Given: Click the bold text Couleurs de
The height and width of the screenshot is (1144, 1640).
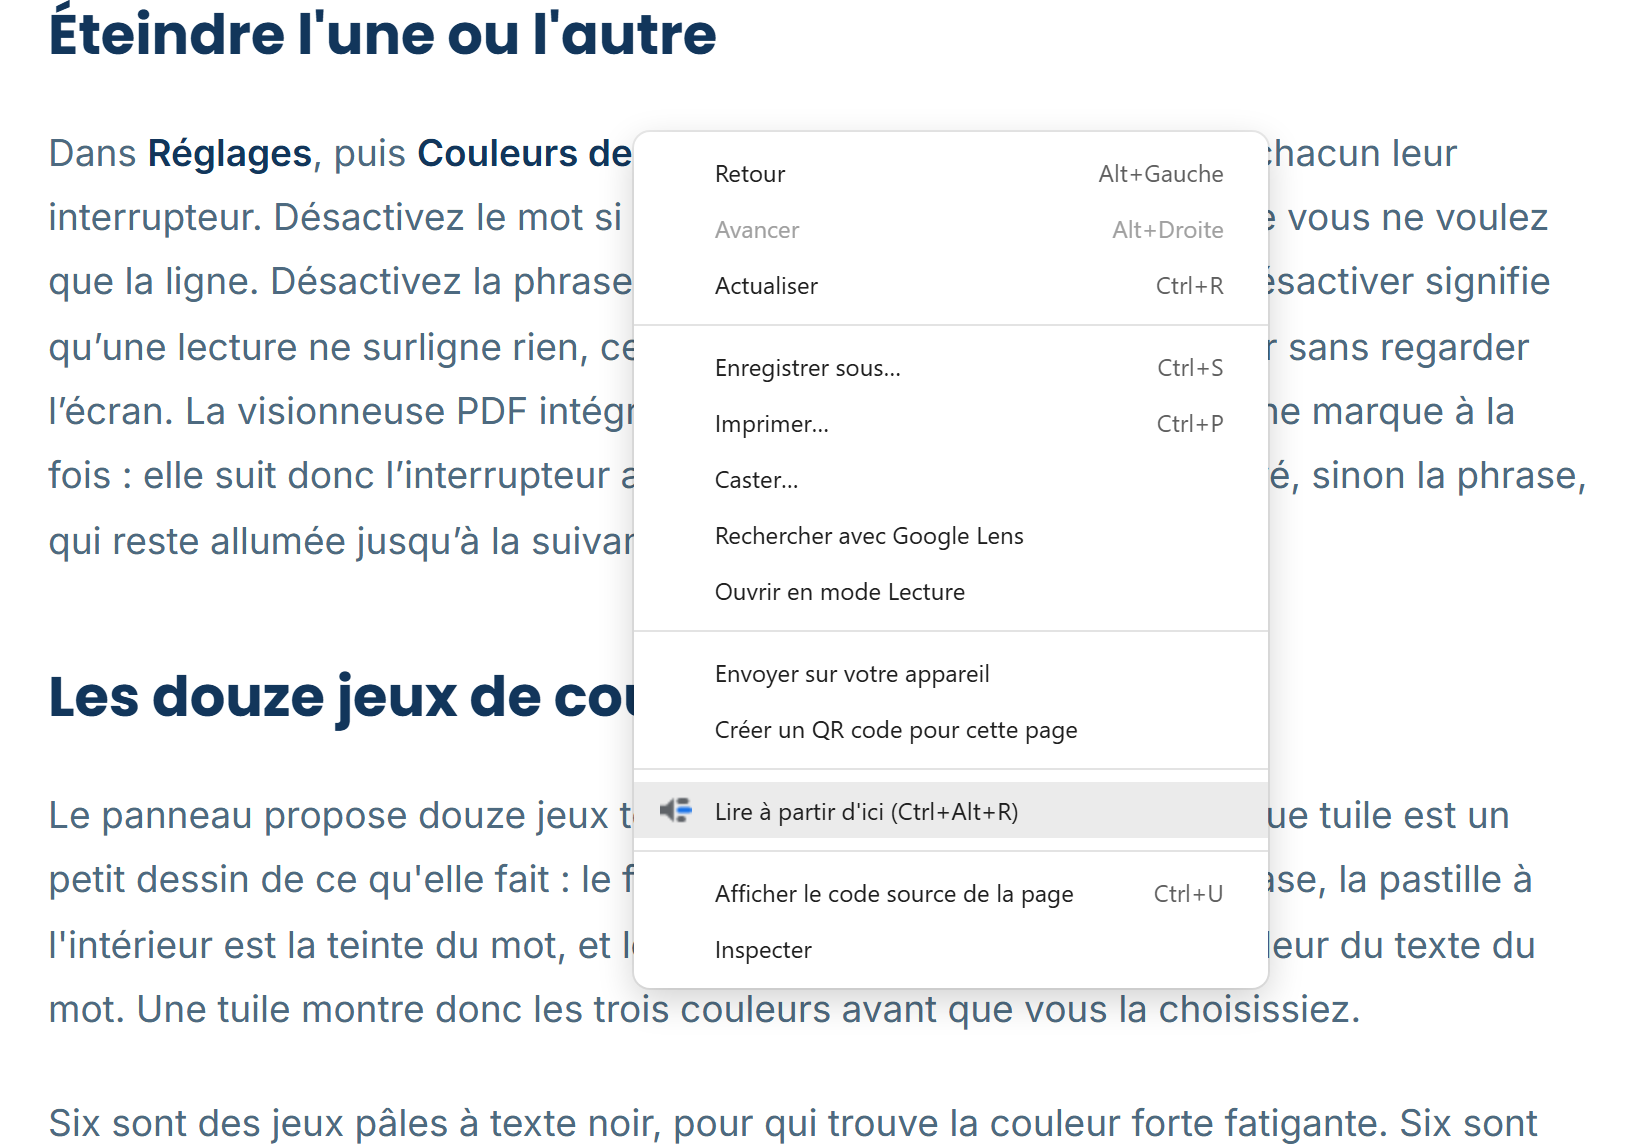Looking at the screenshot, I should tap(525, 154).
